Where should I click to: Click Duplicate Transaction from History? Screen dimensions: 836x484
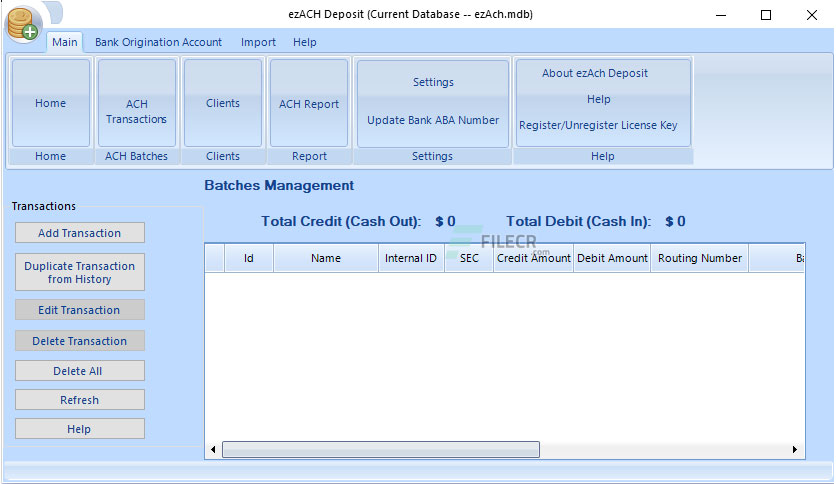click(x=79, y=272)
